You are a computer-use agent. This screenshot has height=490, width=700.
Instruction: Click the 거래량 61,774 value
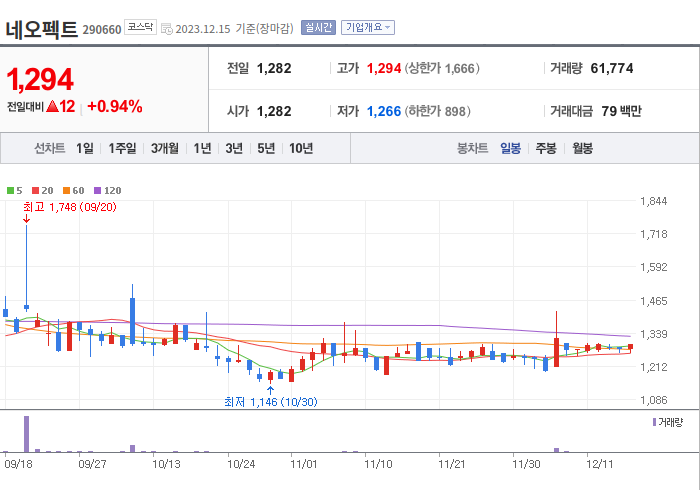point(612,68)
